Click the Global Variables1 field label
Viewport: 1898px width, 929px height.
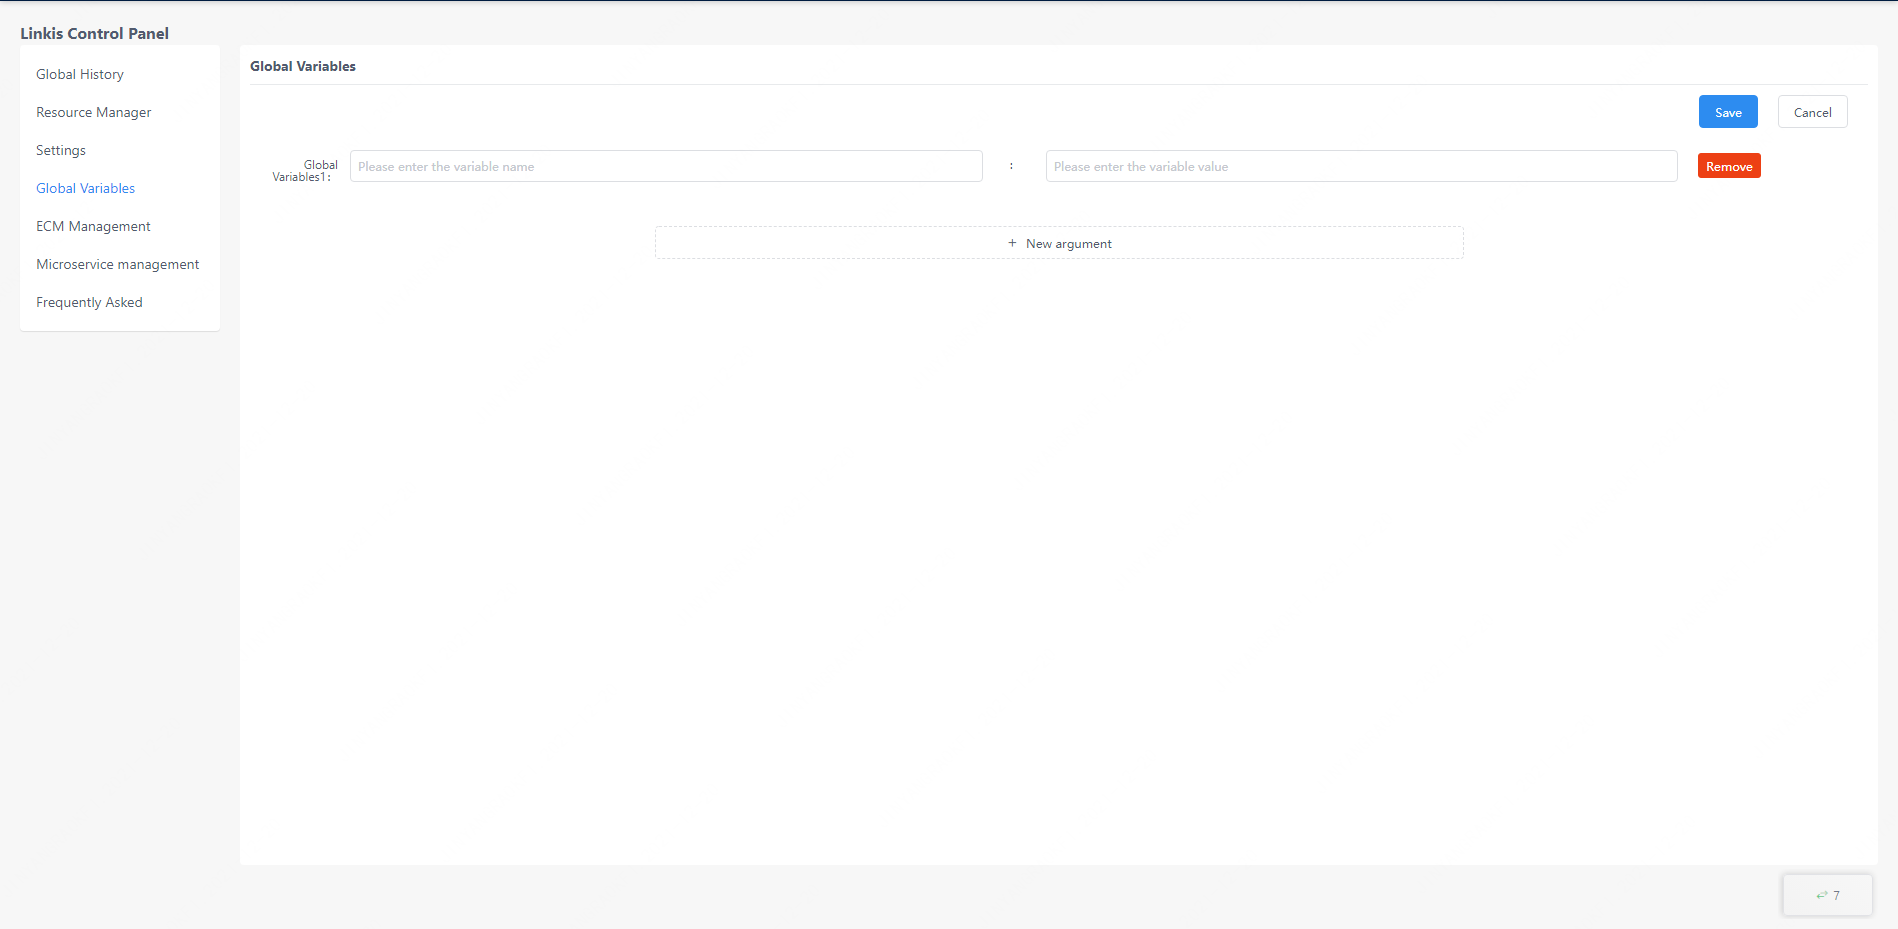pyautogui.click(x=305, y=171)
